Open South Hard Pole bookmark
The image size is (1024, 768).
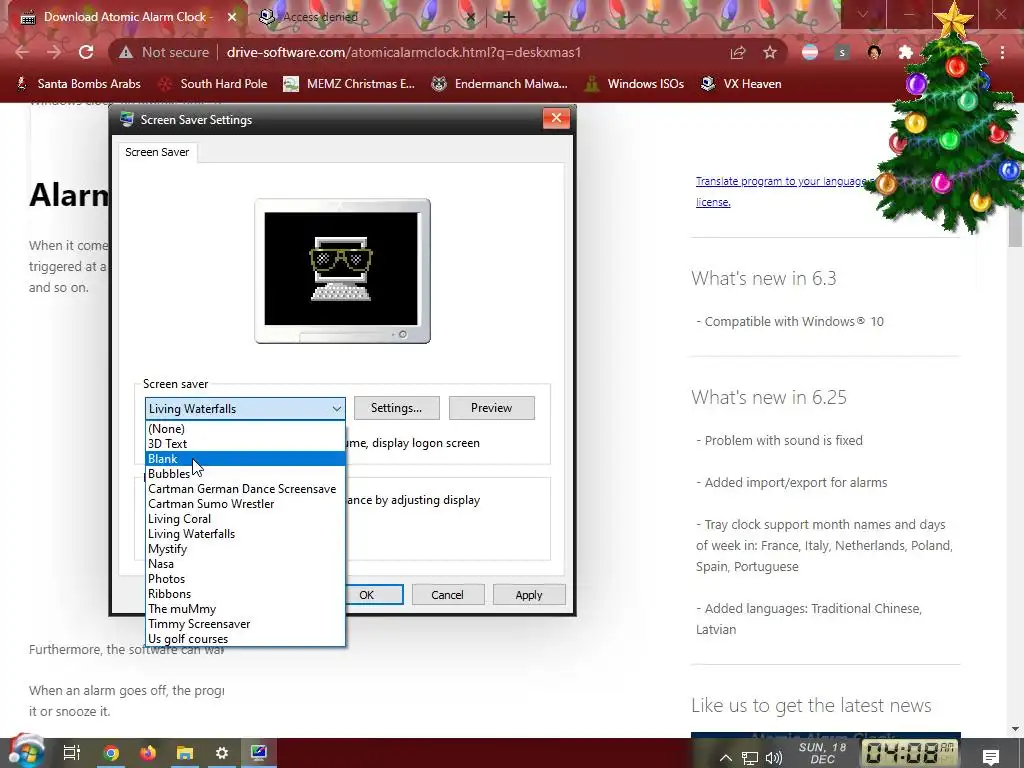214,84
